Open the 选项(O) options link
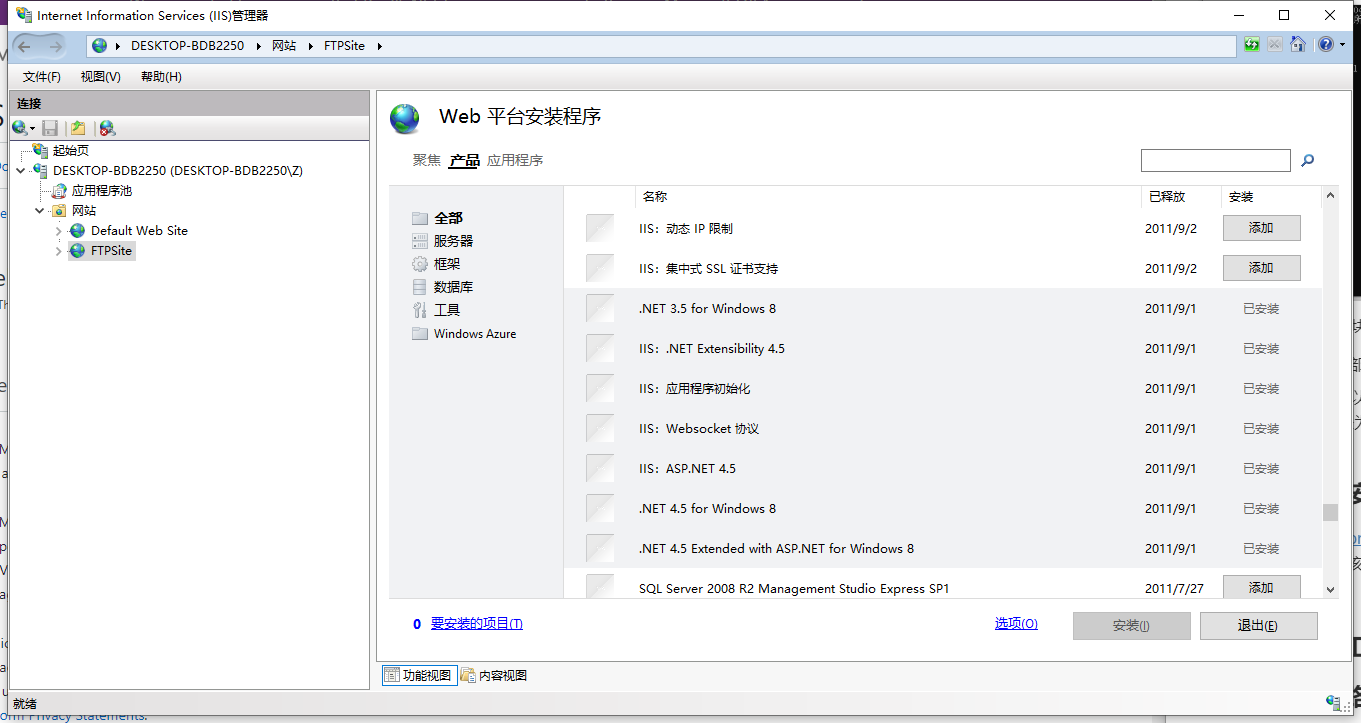1361x723 pixels. click(1016, 624)
